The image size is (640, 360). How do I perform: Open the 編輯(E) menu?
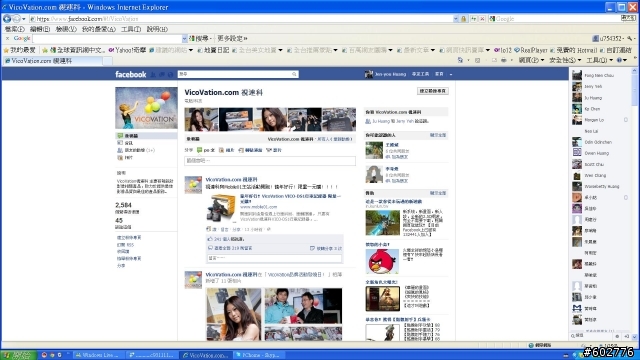pos(40,29)
